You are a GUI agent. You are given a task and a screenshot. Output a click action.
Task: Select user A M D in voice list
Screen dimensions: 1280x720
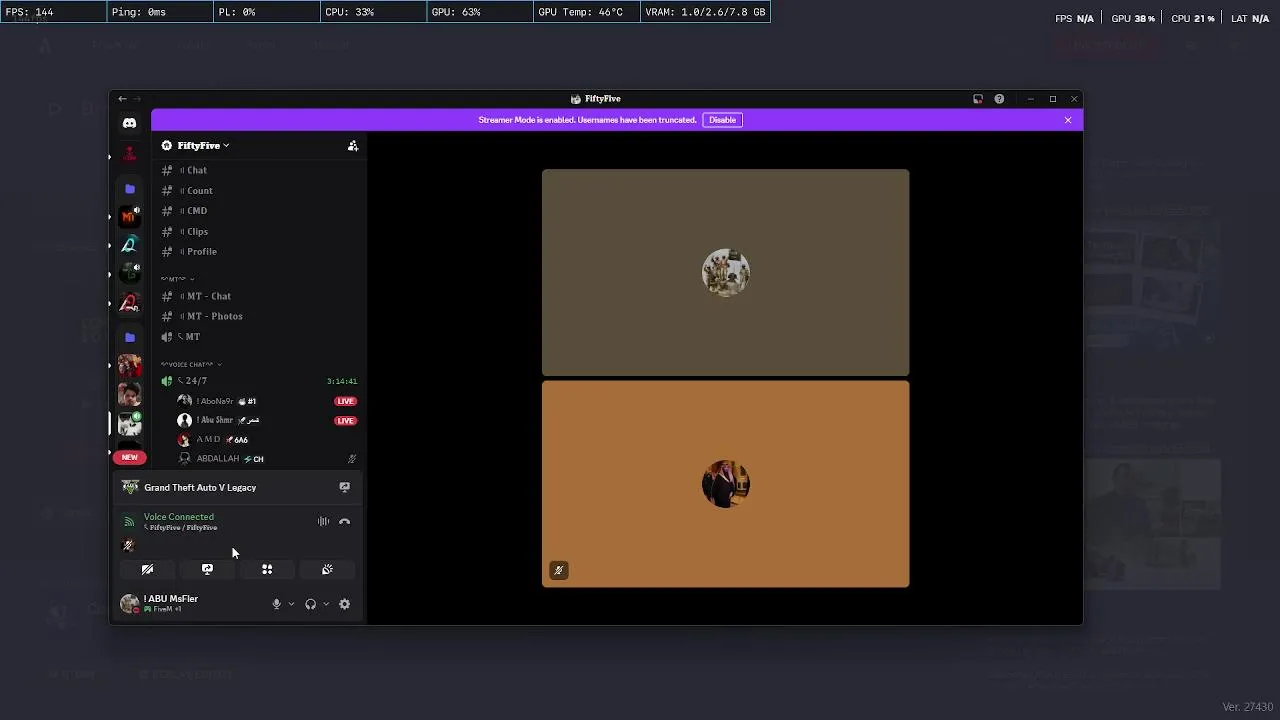pyautogui.click(x=212, y=439)
